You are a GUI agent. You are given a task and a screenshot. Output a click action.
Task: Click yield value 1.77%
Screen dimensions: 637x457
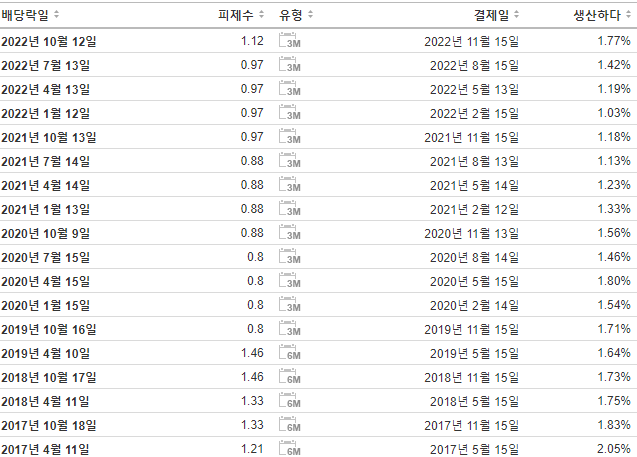point(614,41)
